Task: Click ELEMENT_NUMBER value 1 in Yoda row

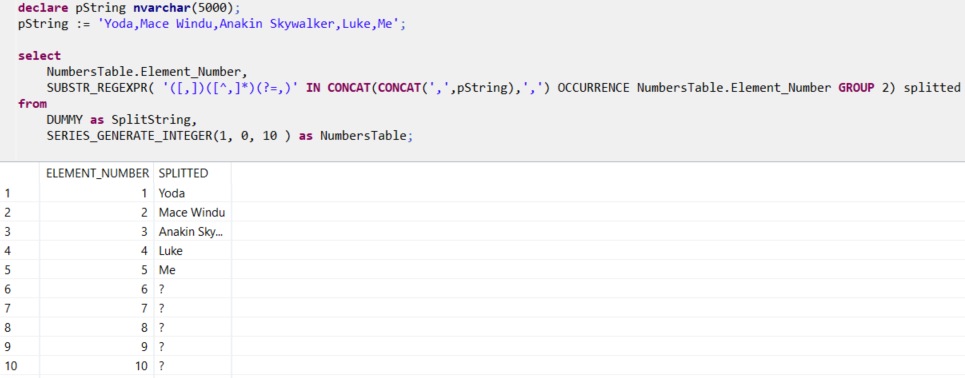Action: click(97, 193)
